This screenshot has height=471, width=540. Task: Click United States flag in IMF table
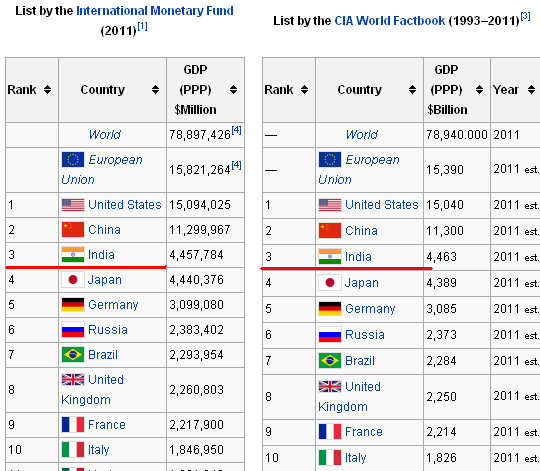click(73, 205)
